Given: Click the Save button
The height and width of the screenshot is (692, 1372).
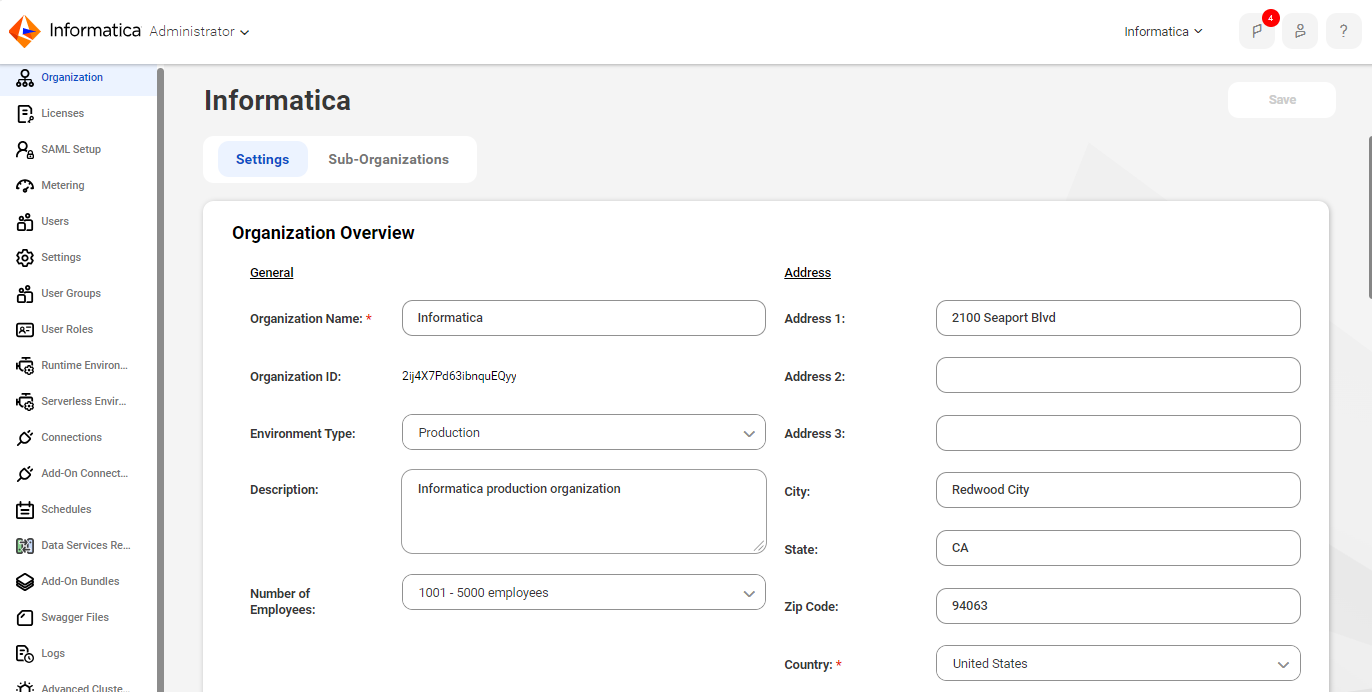Looking at the screenshot, I should coord(1282,100).
